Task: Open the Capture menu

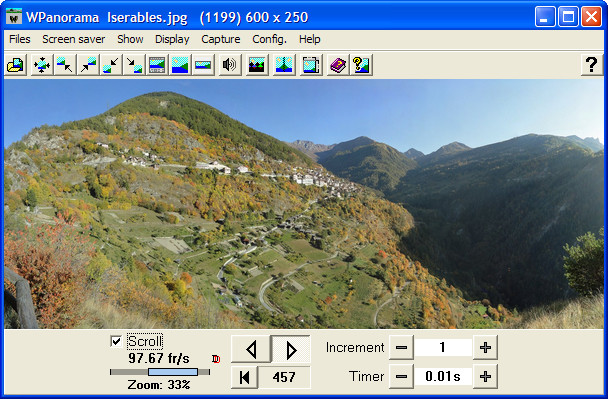Action: (221, 39)
